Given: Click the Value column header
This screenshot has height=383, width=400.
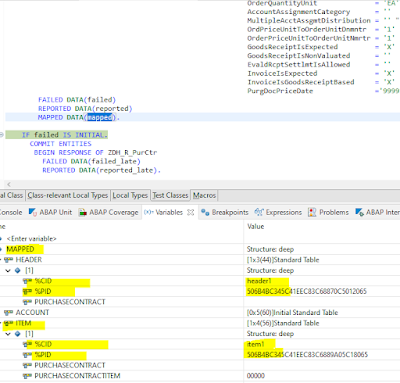Looking at the screenshot, I should 256,226.
